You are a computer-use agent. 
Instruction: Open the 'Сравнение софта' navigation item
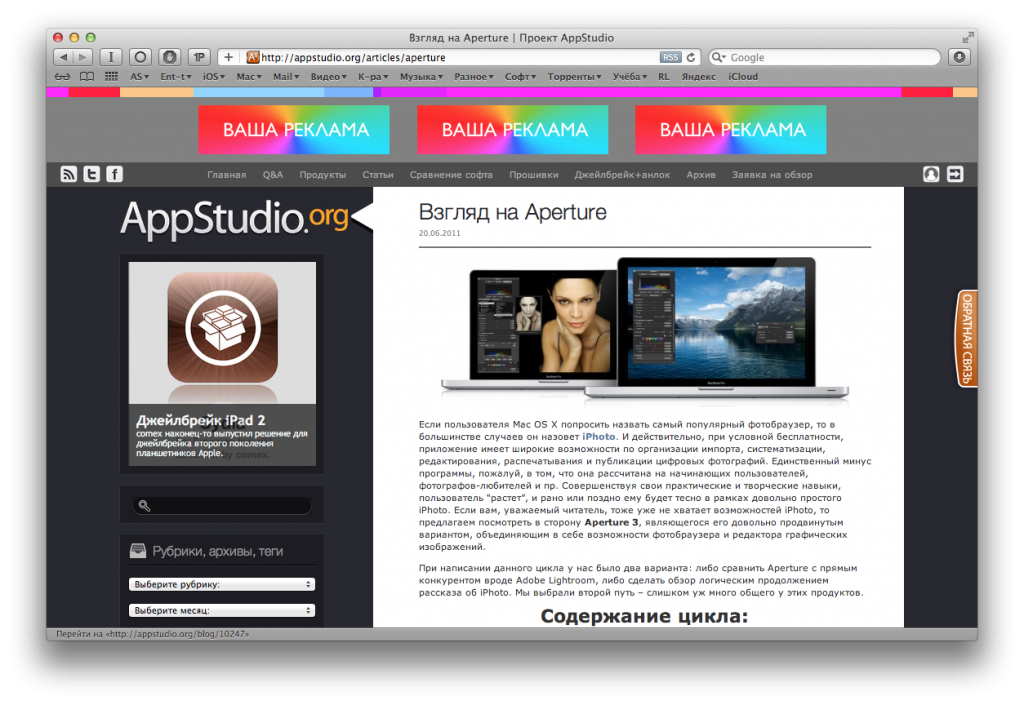pyautogui.click(x=451, y=175)
